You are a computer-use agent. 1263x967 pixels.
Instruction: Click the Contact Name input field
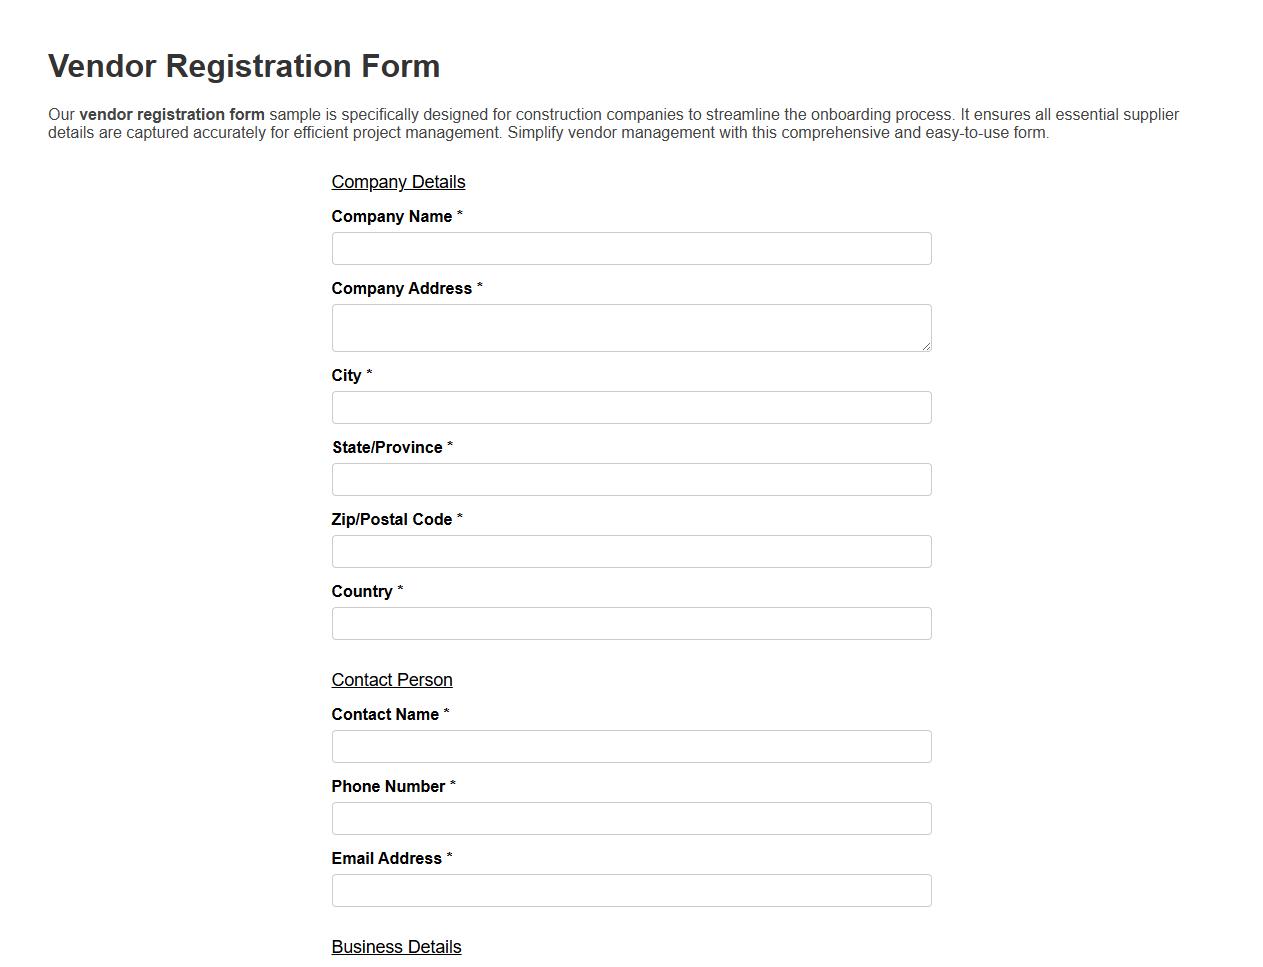631,746
